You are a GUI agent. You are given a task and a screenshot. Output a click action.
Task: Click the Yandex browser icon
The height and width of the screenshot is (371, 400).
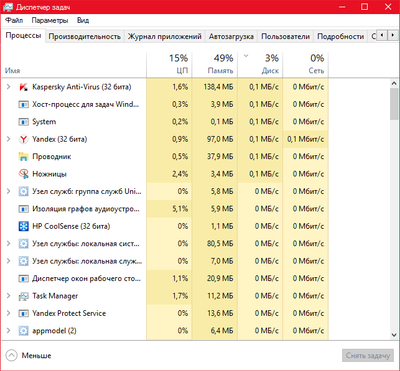23,139
